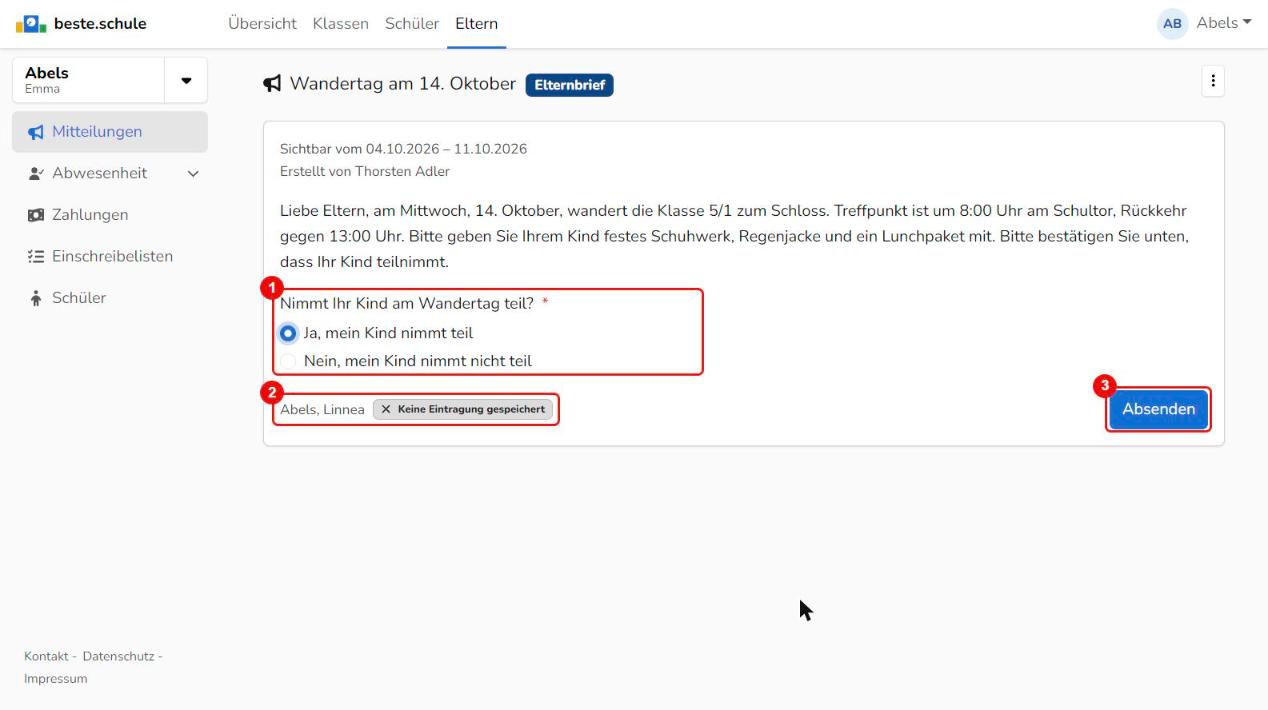This screenshot has width=1268, height=710.
Task: Open the three-dot options menu
Action: click(x=1212, y=81)
